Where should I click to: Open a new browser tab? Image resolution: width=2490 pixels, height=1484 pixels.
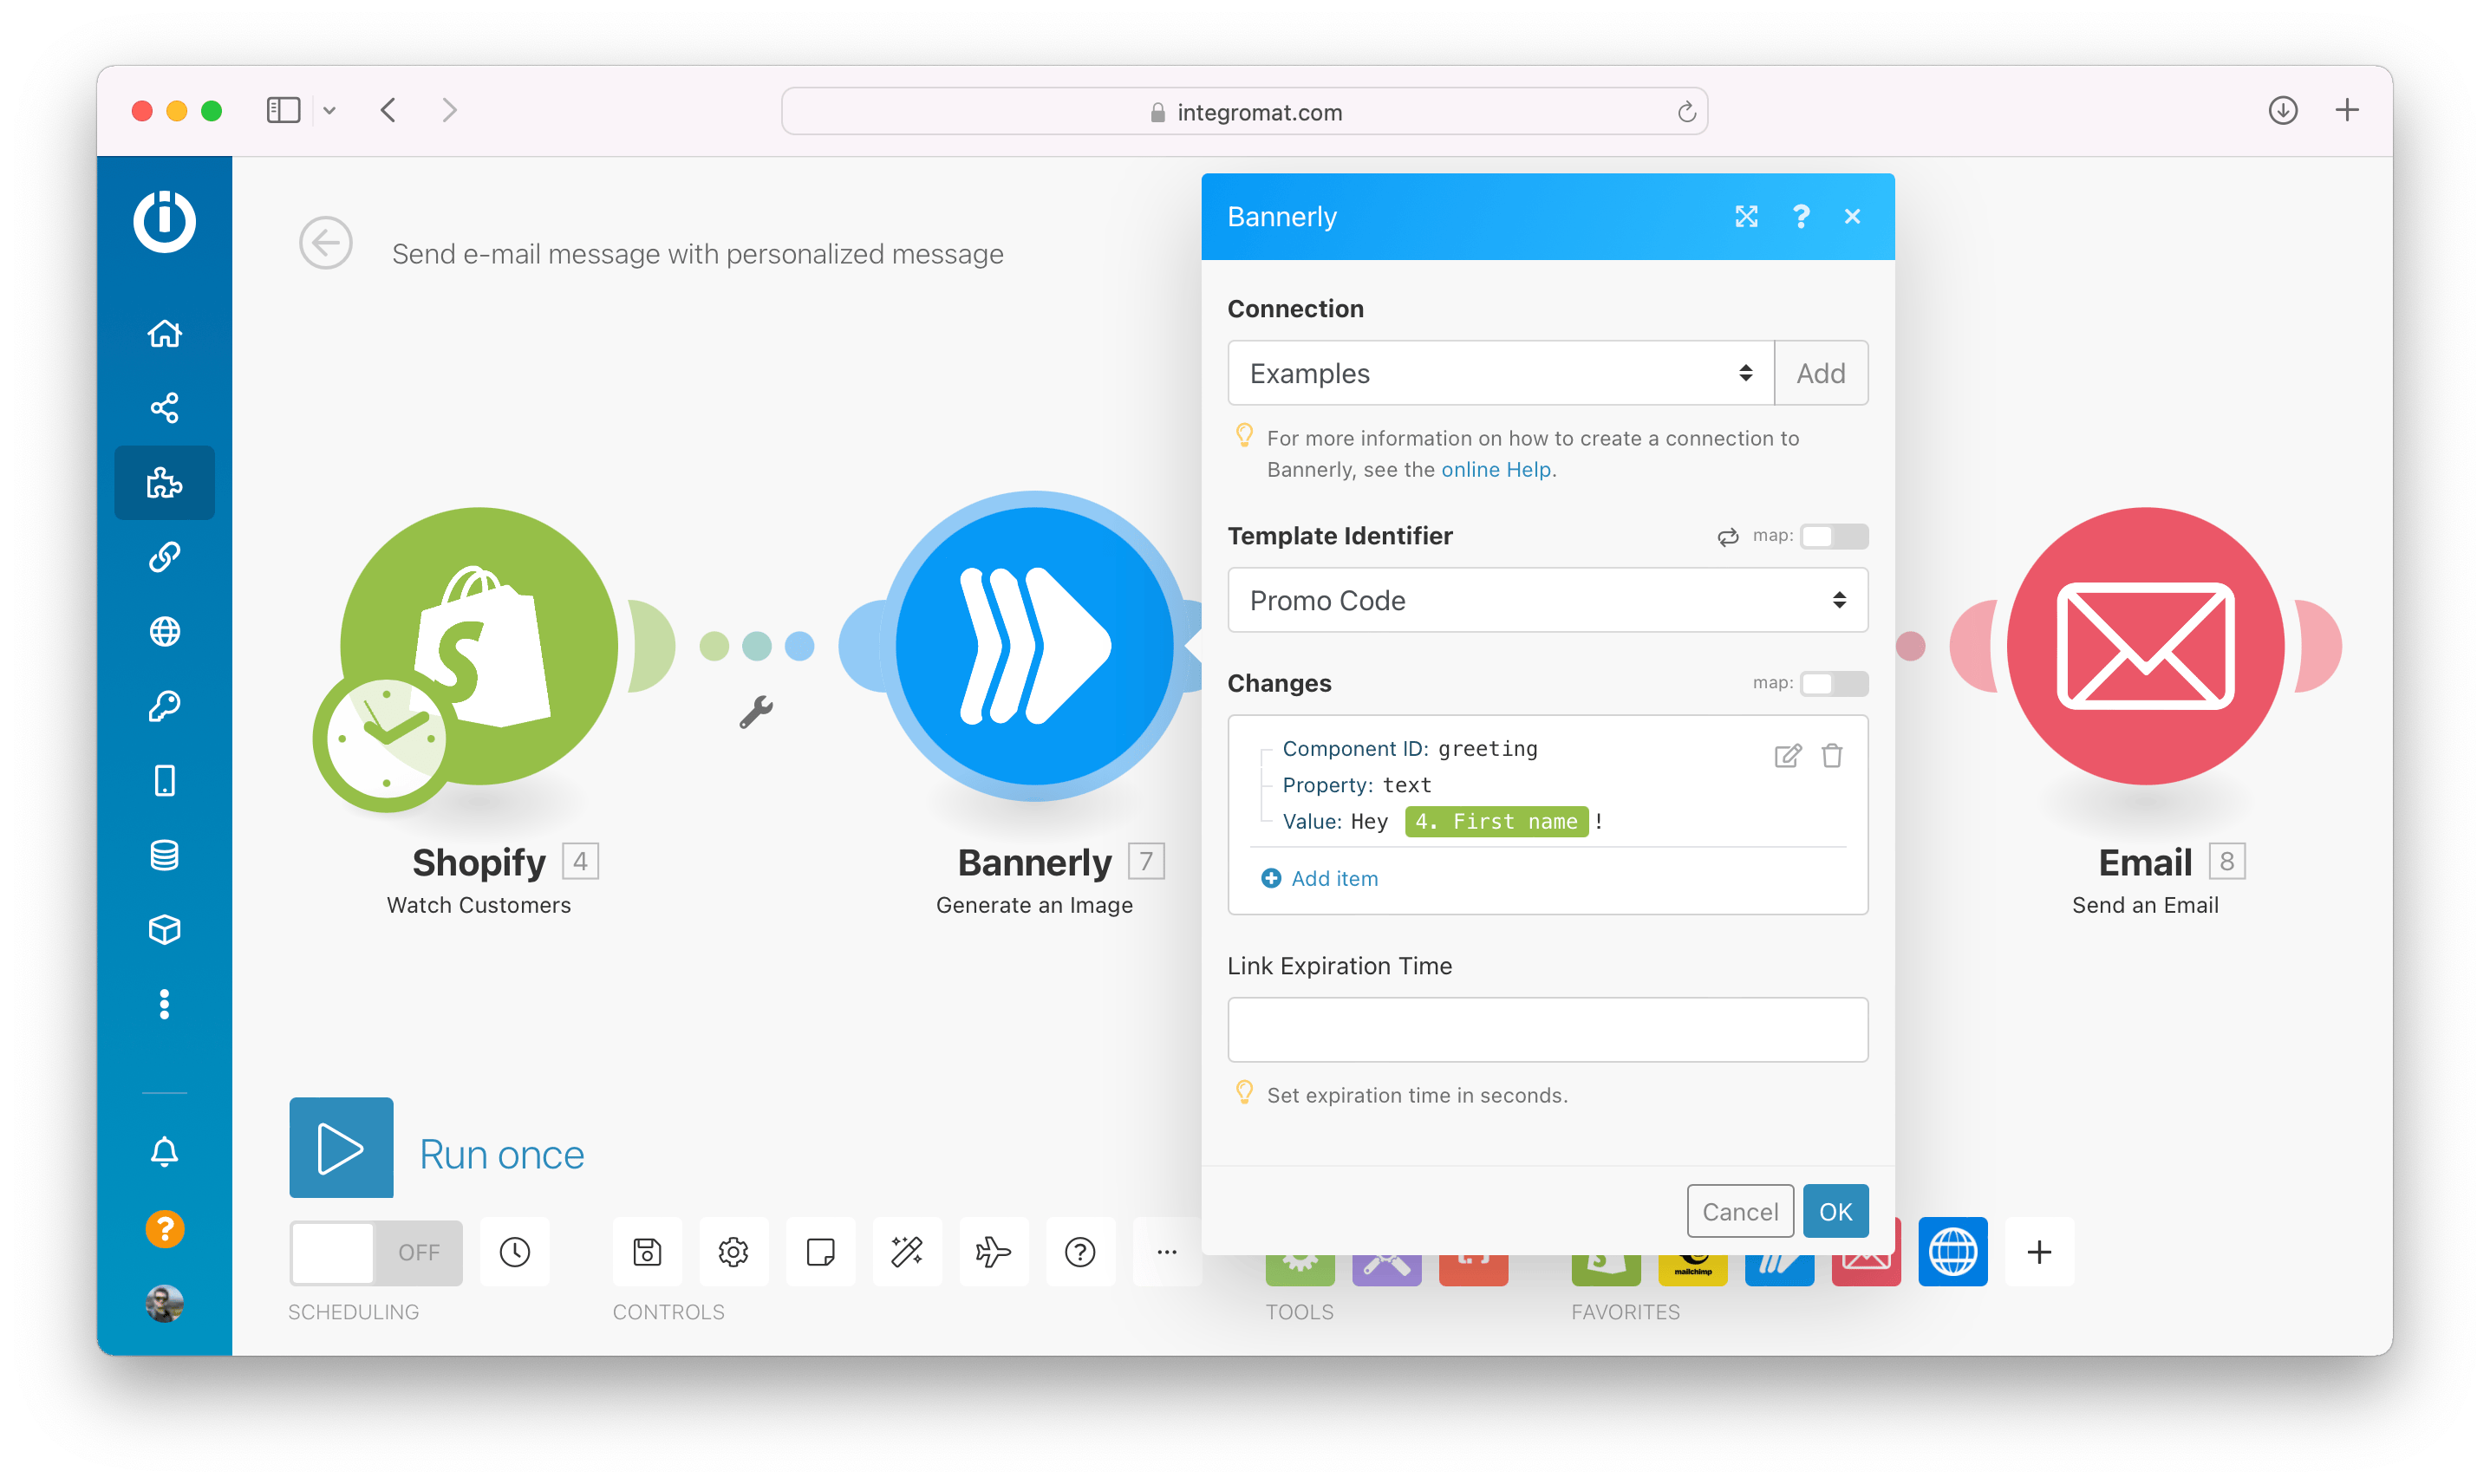coord(2346,110)
